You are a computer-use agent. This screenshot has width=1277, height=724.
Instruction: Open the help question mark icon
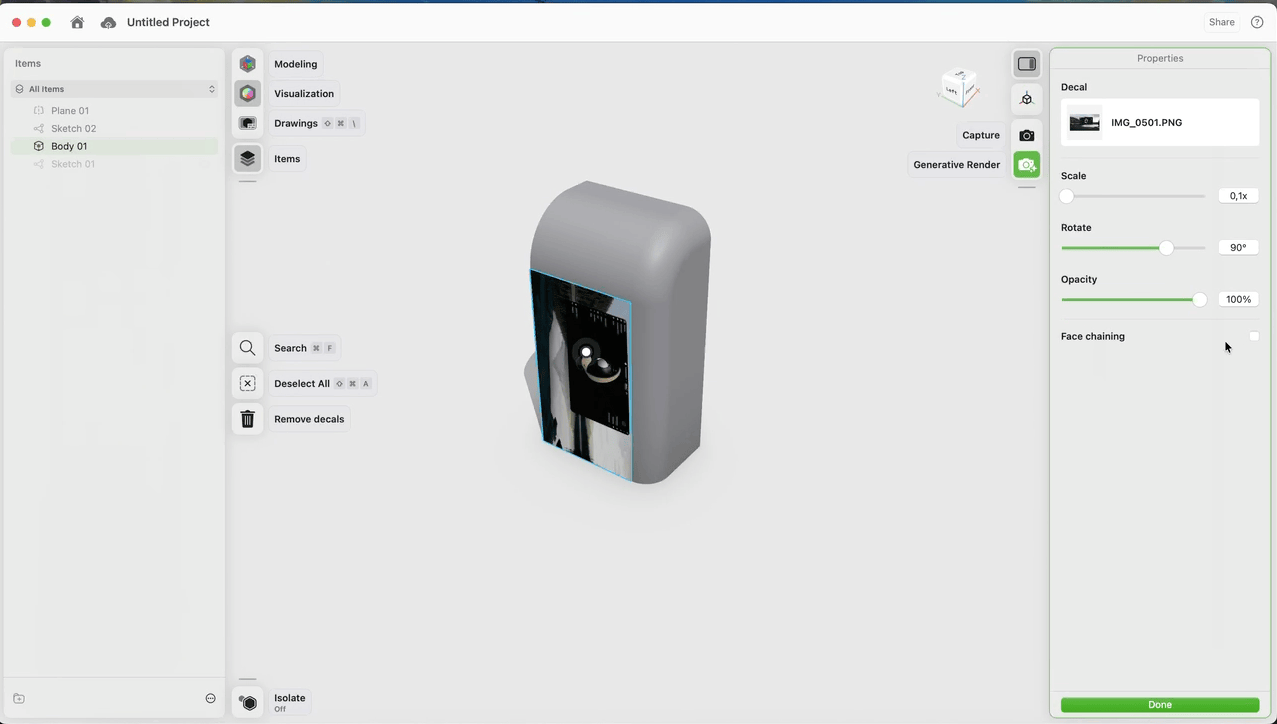[x=1257, y=22]
